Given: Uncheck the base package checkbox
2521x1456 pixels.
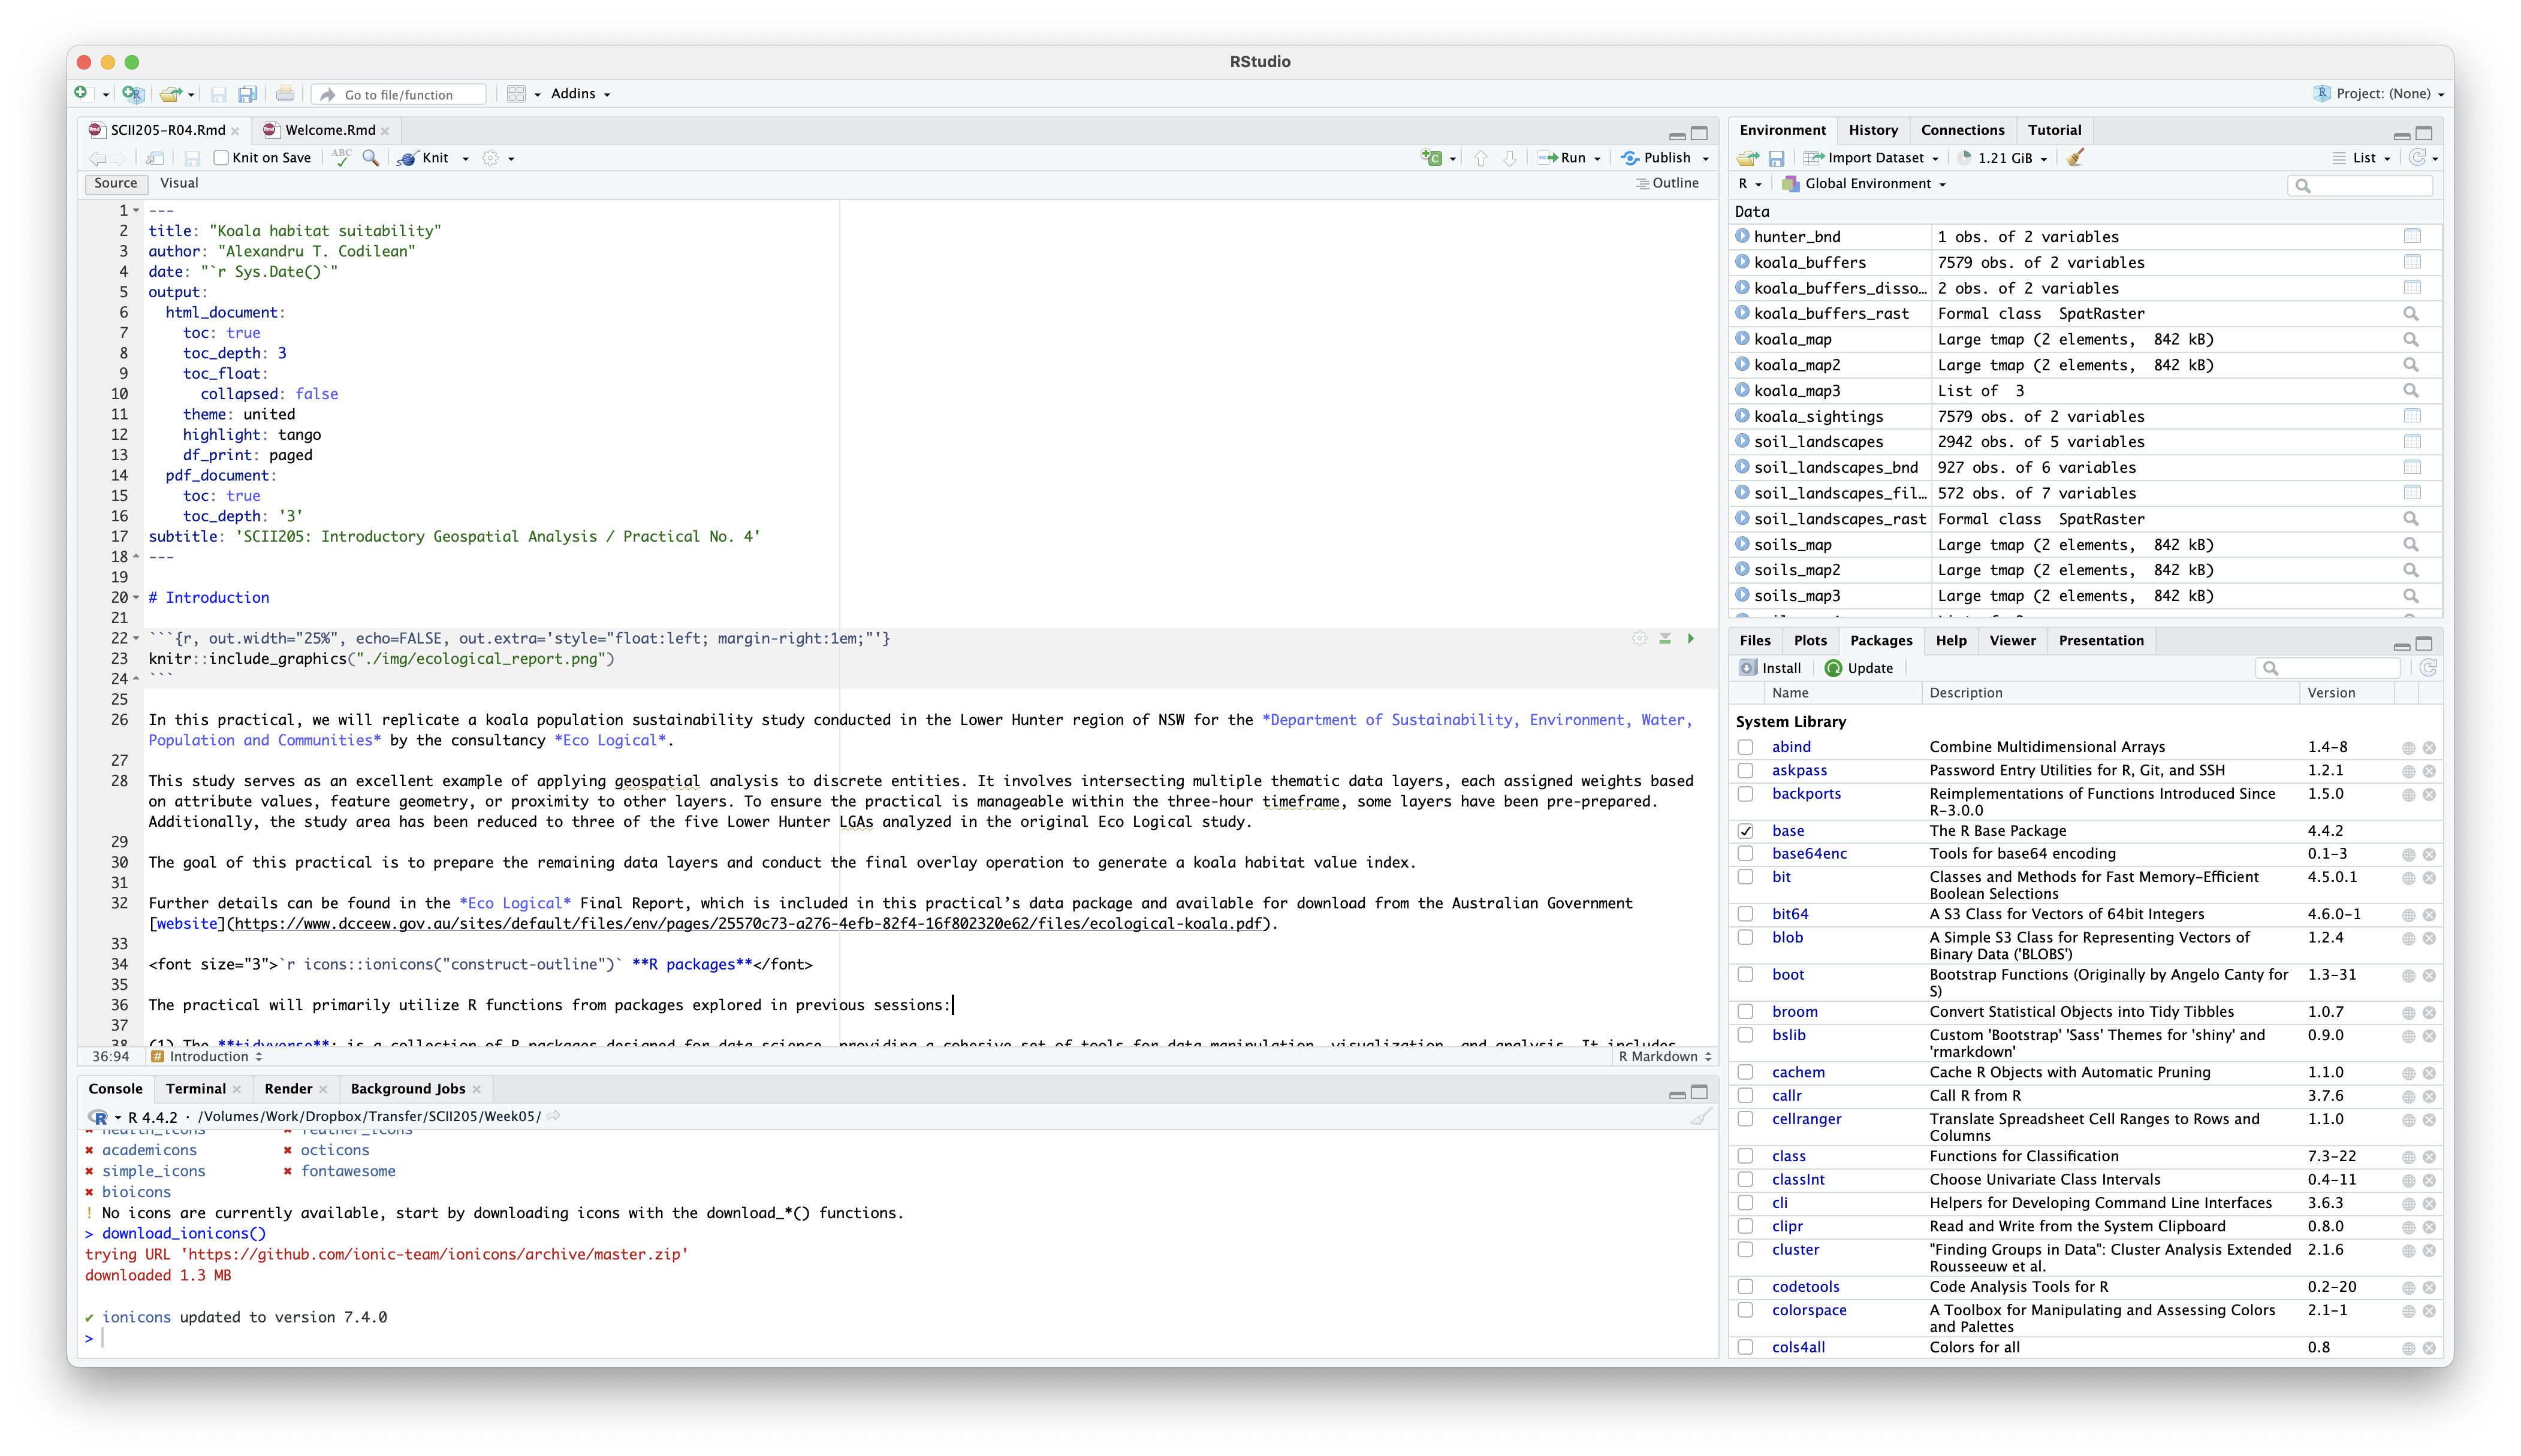Looking at the screenshot, I should (1745, 831).
